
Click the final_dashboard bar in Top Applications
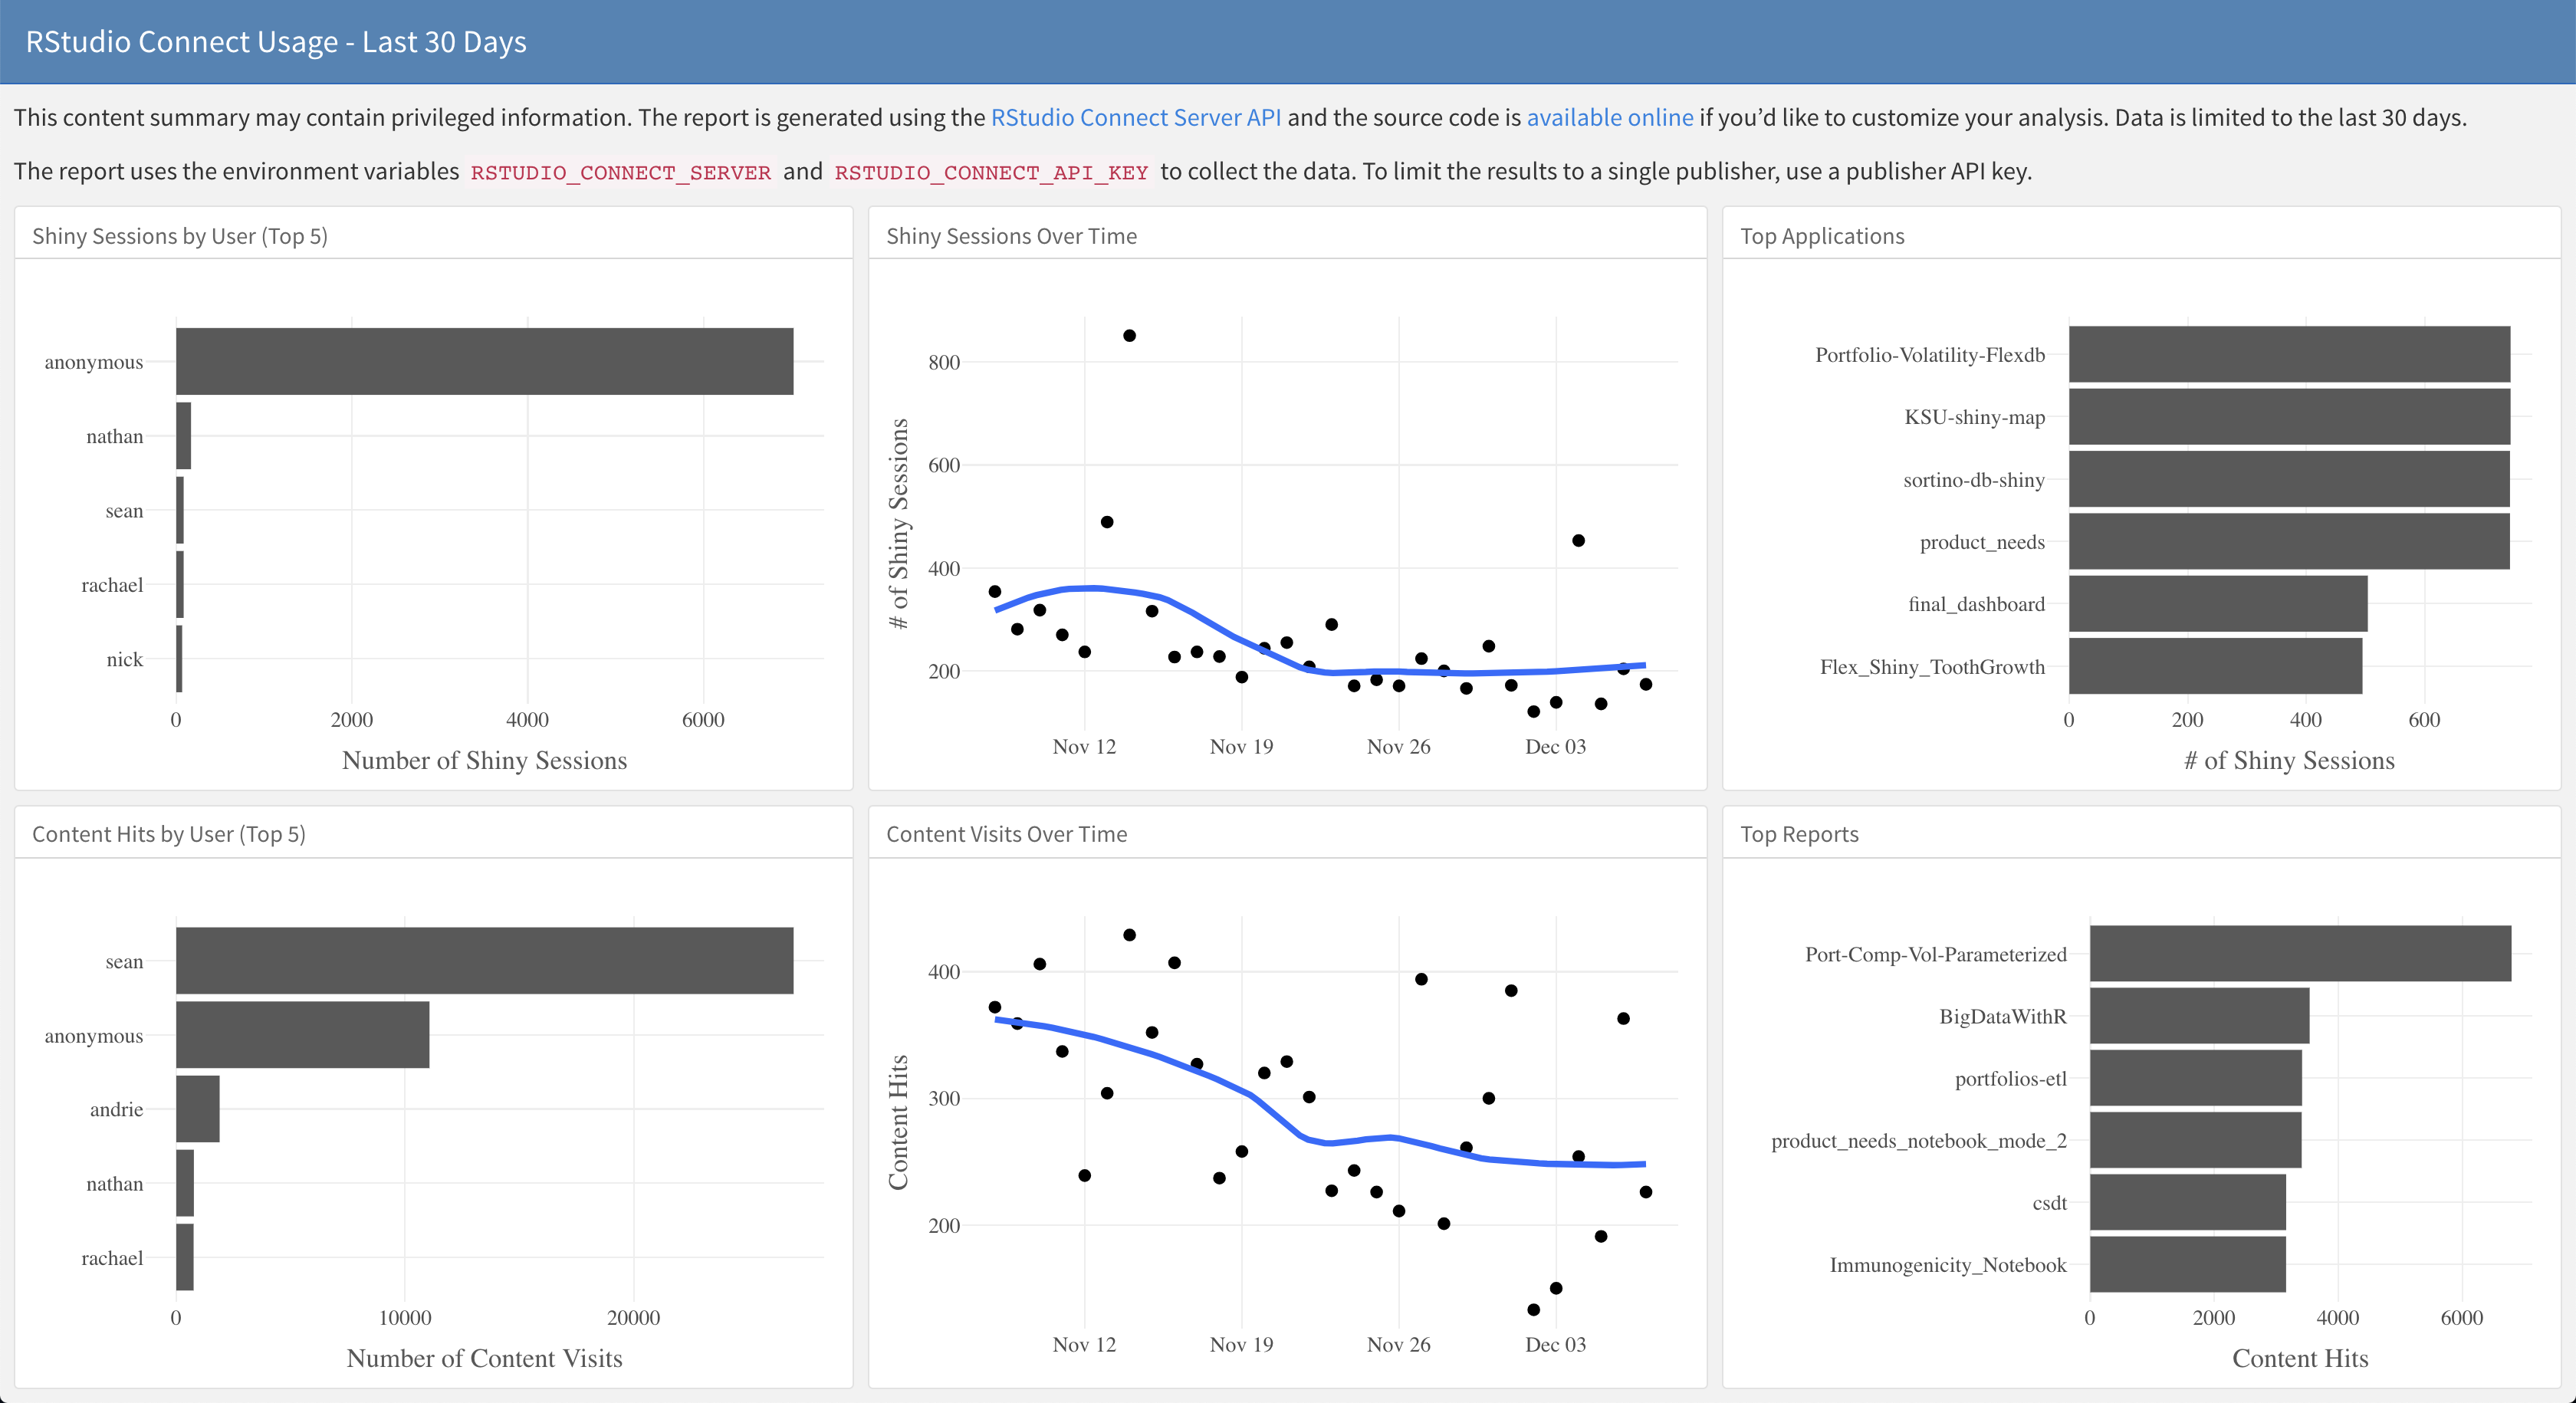point(2217,603)
